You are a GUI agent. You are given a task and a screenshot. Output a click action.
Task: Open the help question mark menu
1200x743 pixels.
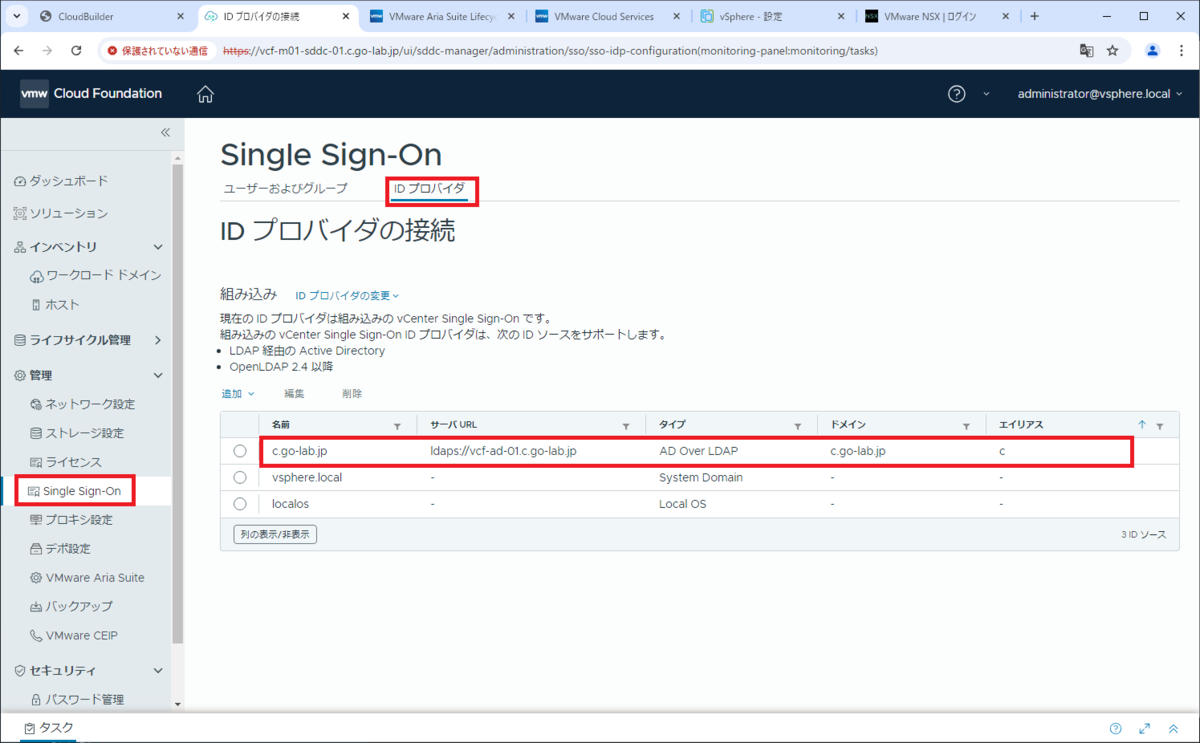click(957, 94)
